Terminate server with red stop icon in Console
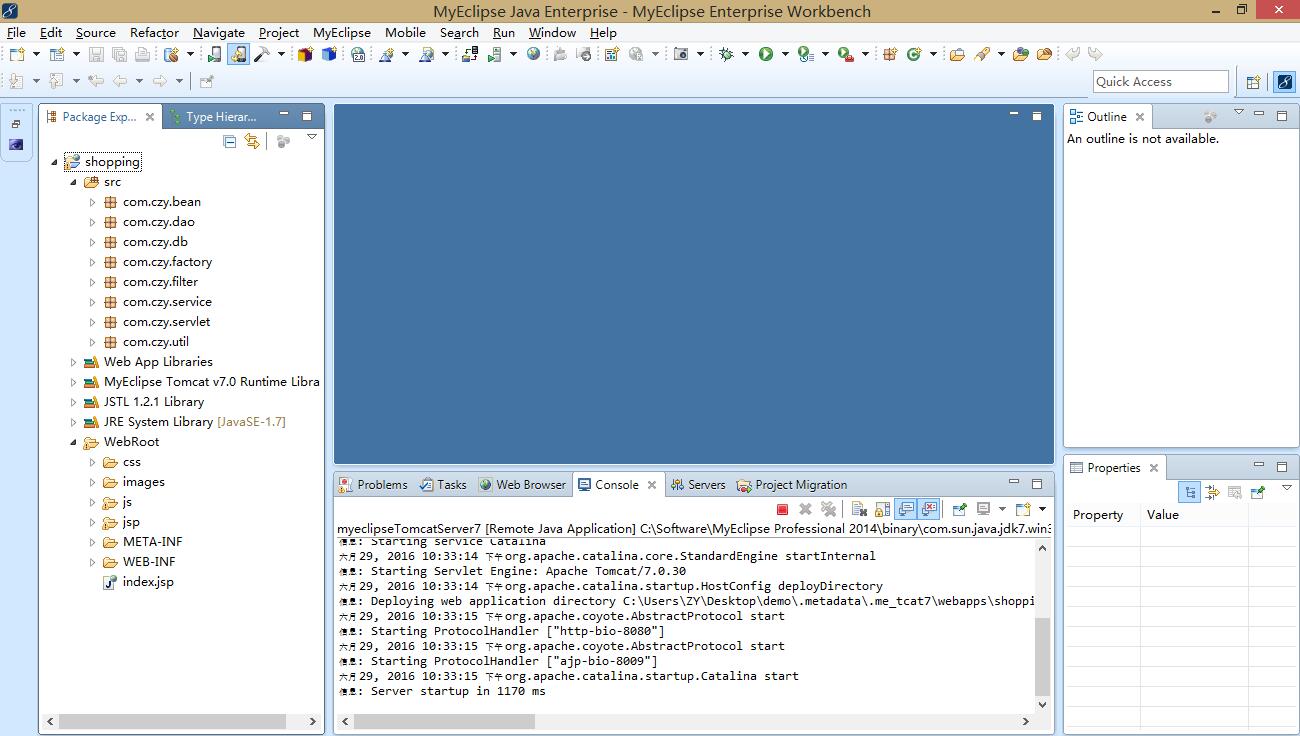This screenshot has width=1300, height=736. tap(782, 509)
